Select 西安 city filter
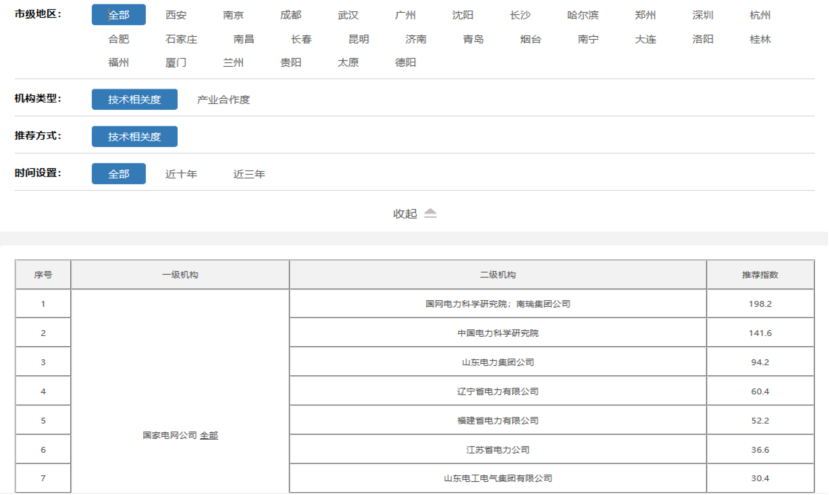The image size is (829, 495). (176, 16)
